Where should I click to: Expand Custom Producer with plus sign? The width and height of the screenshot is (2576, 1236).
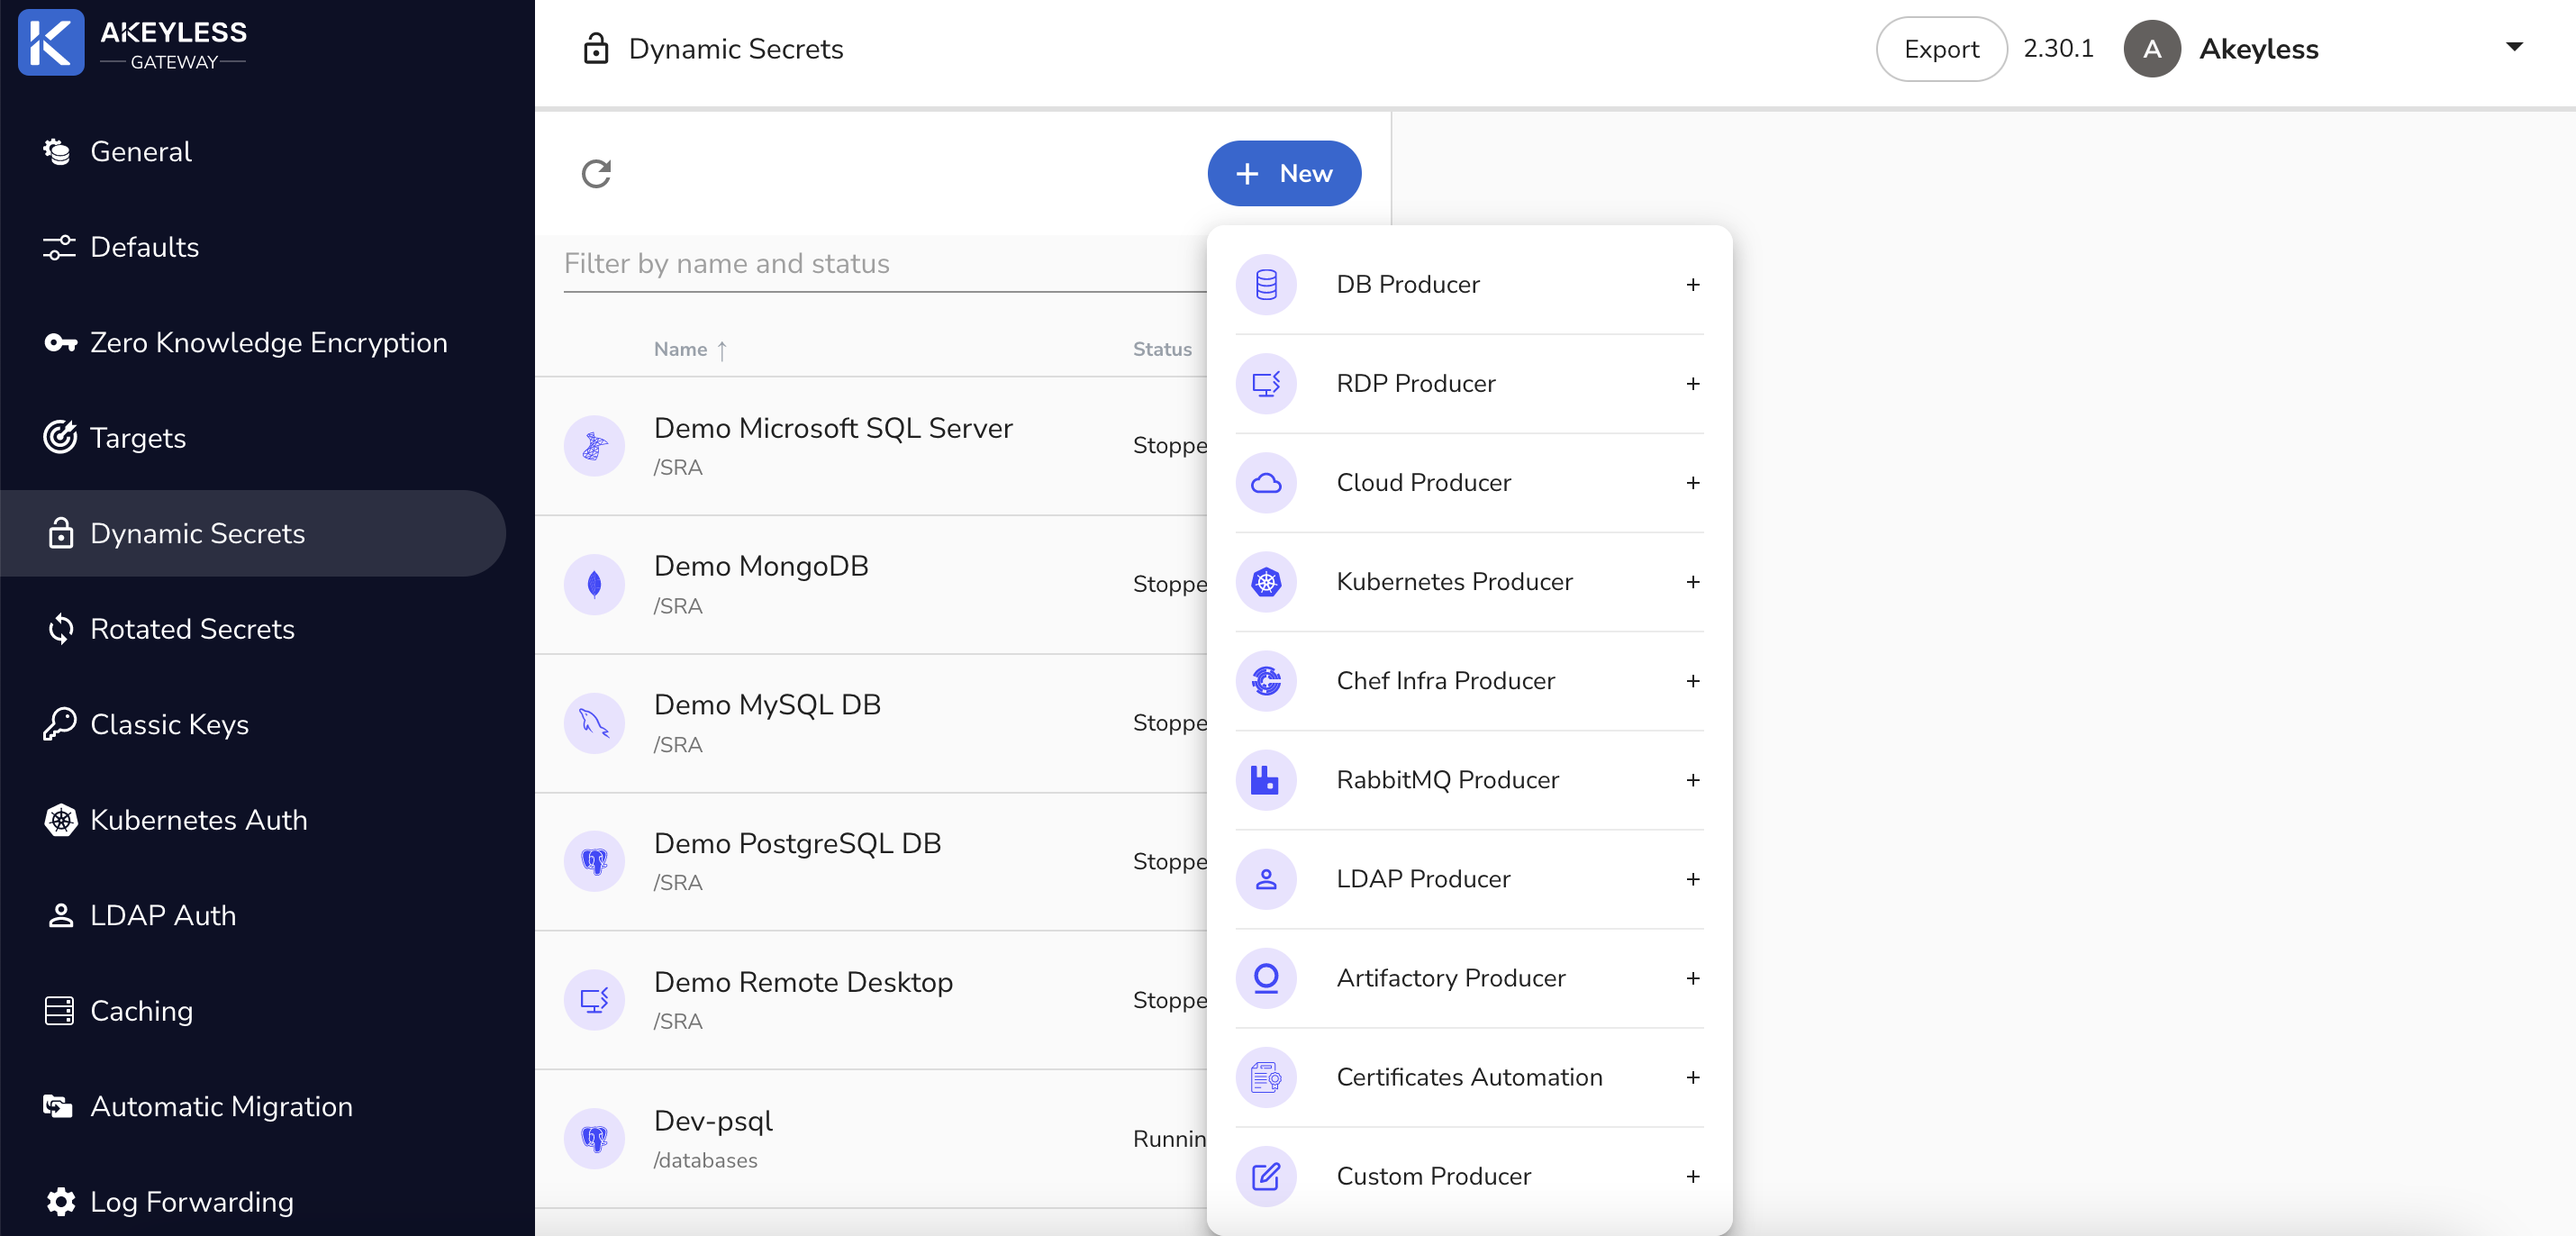point(1693,1176)
